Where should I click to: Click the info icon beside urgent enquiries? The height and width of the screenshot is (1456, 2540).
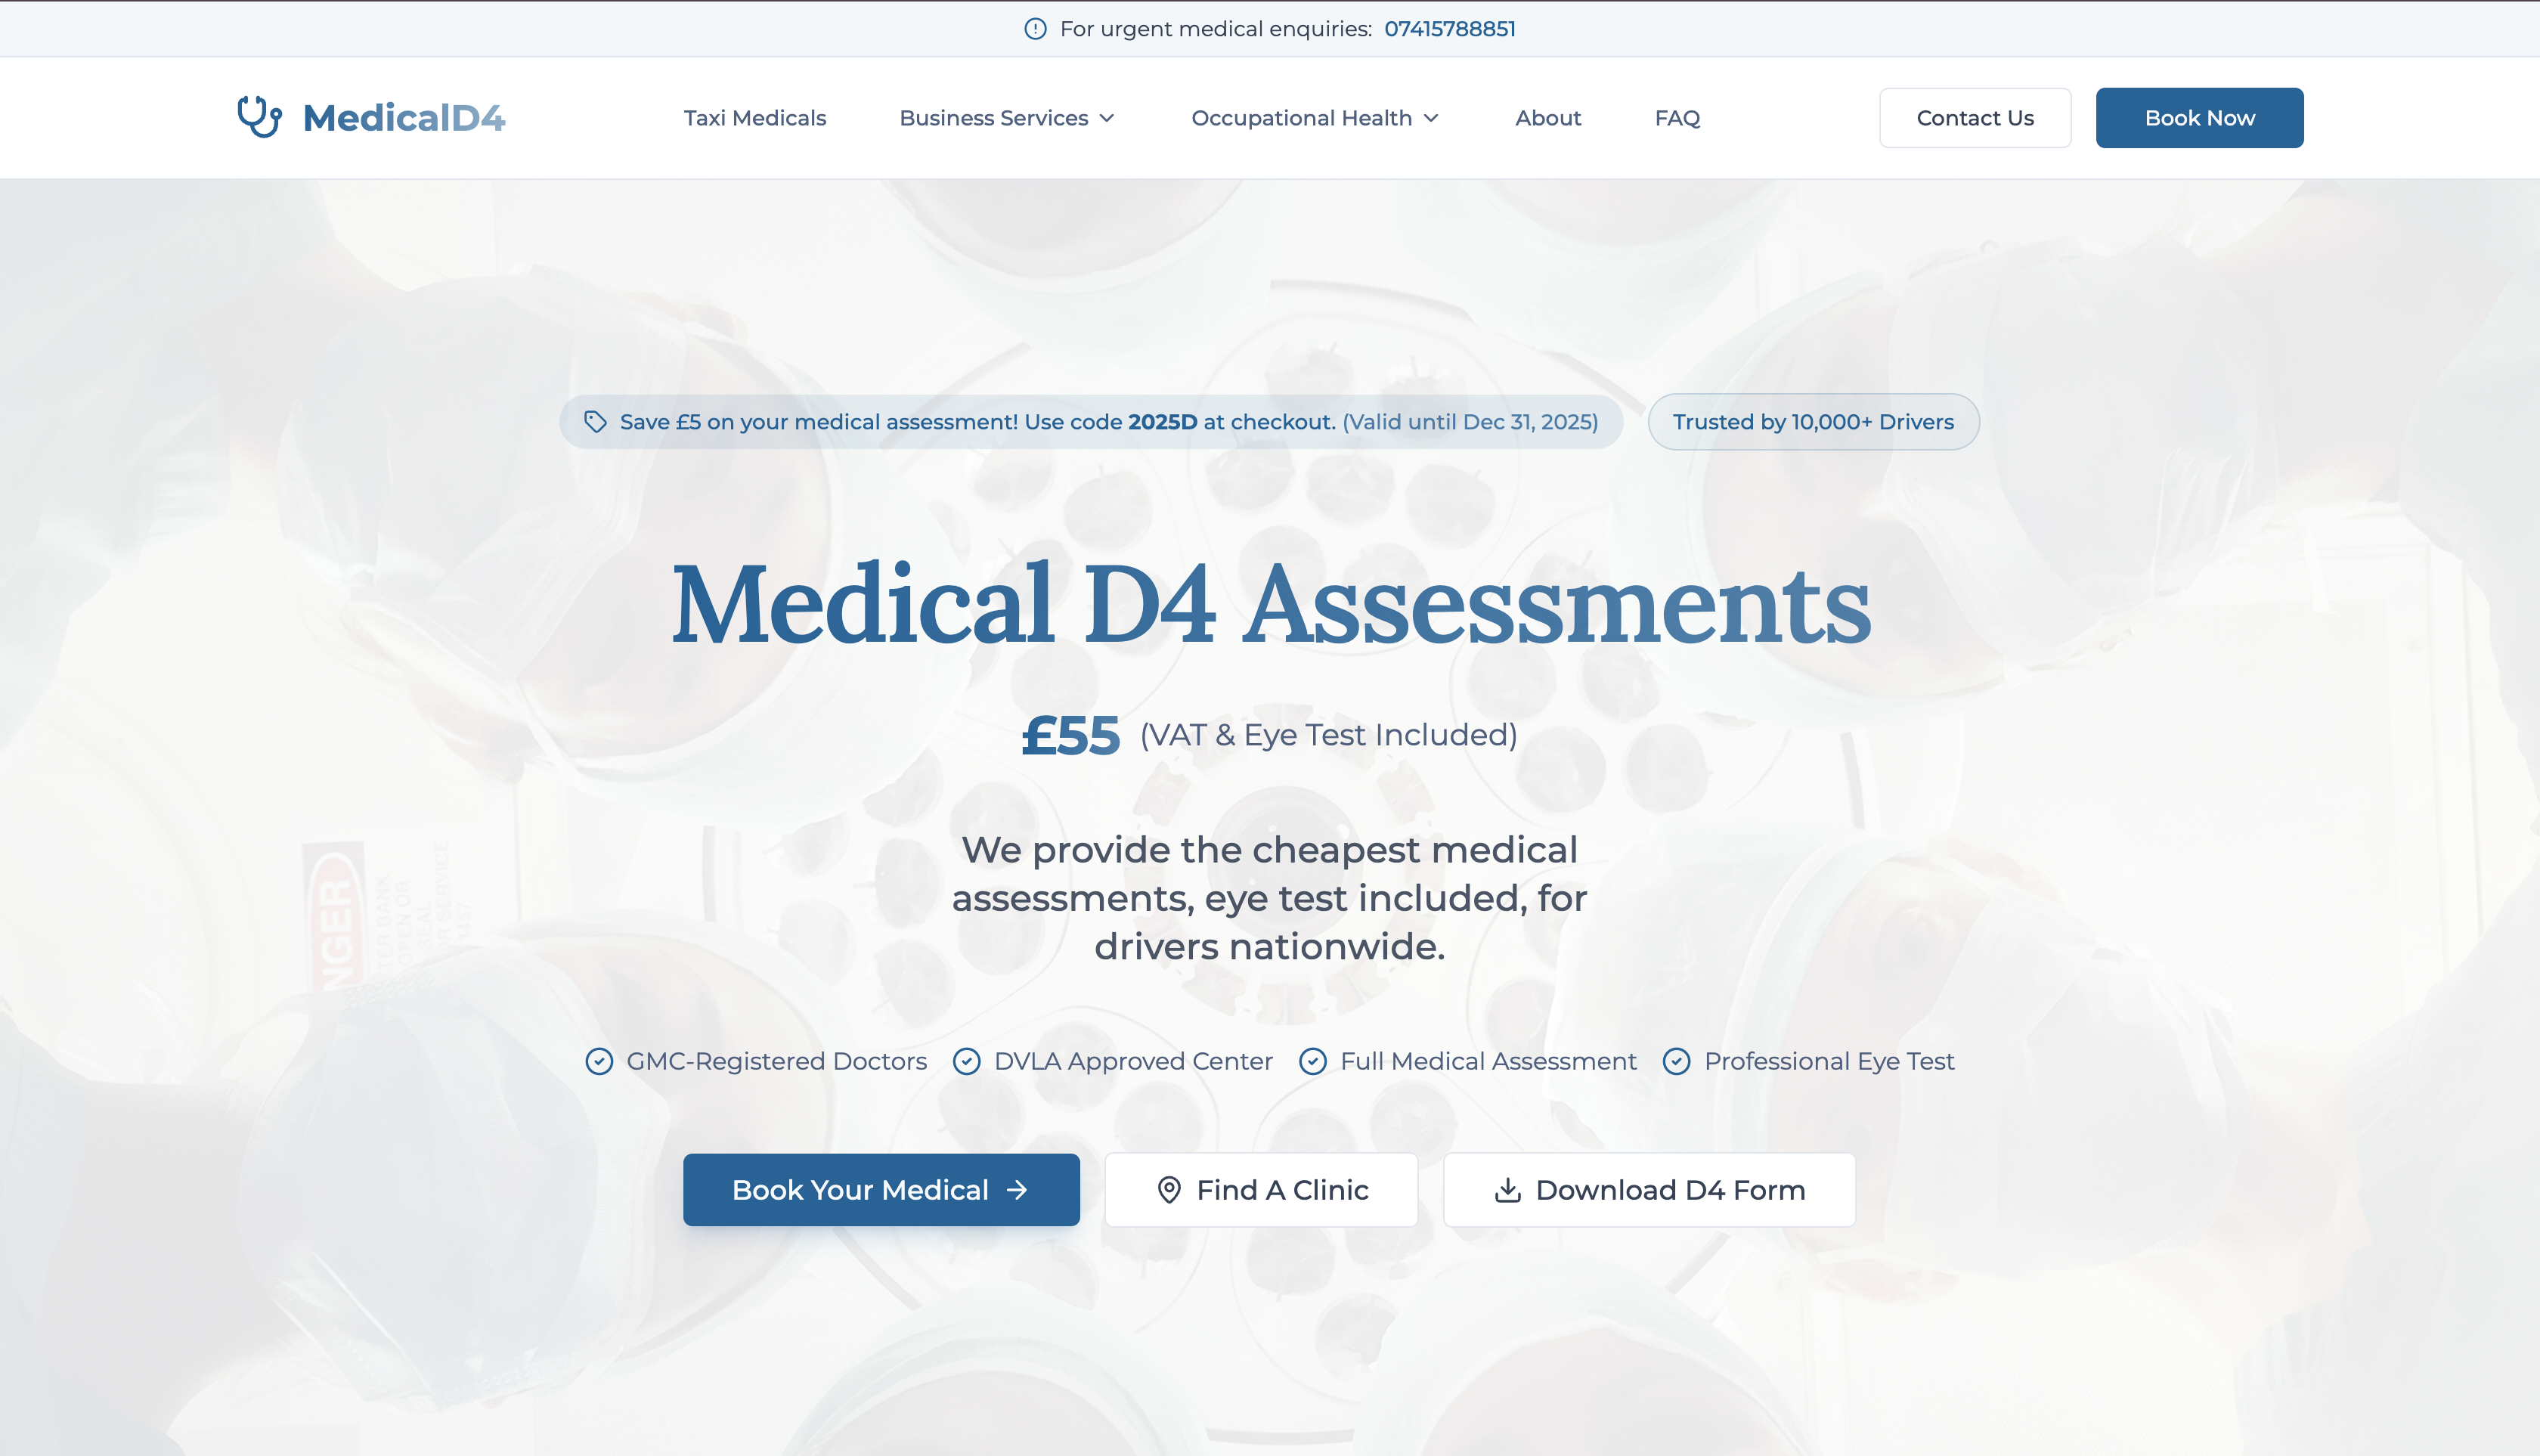point(1035,29)
